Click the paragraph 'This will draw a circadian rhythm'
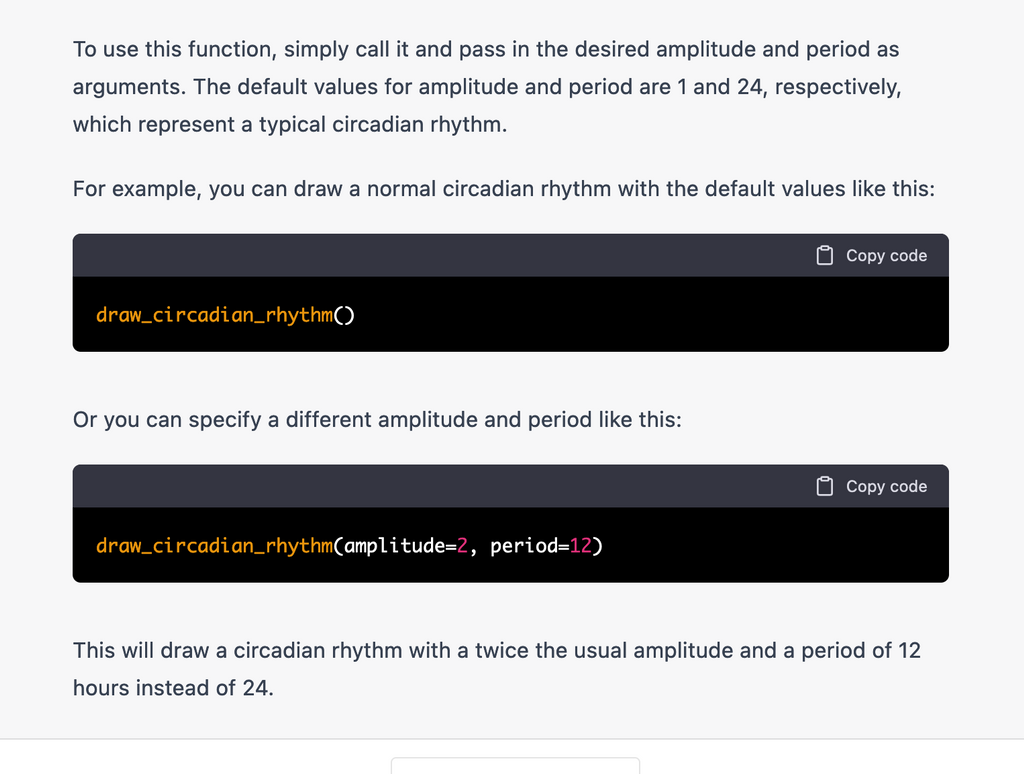This screenshot has width=1024, height=774. point(497,669)
